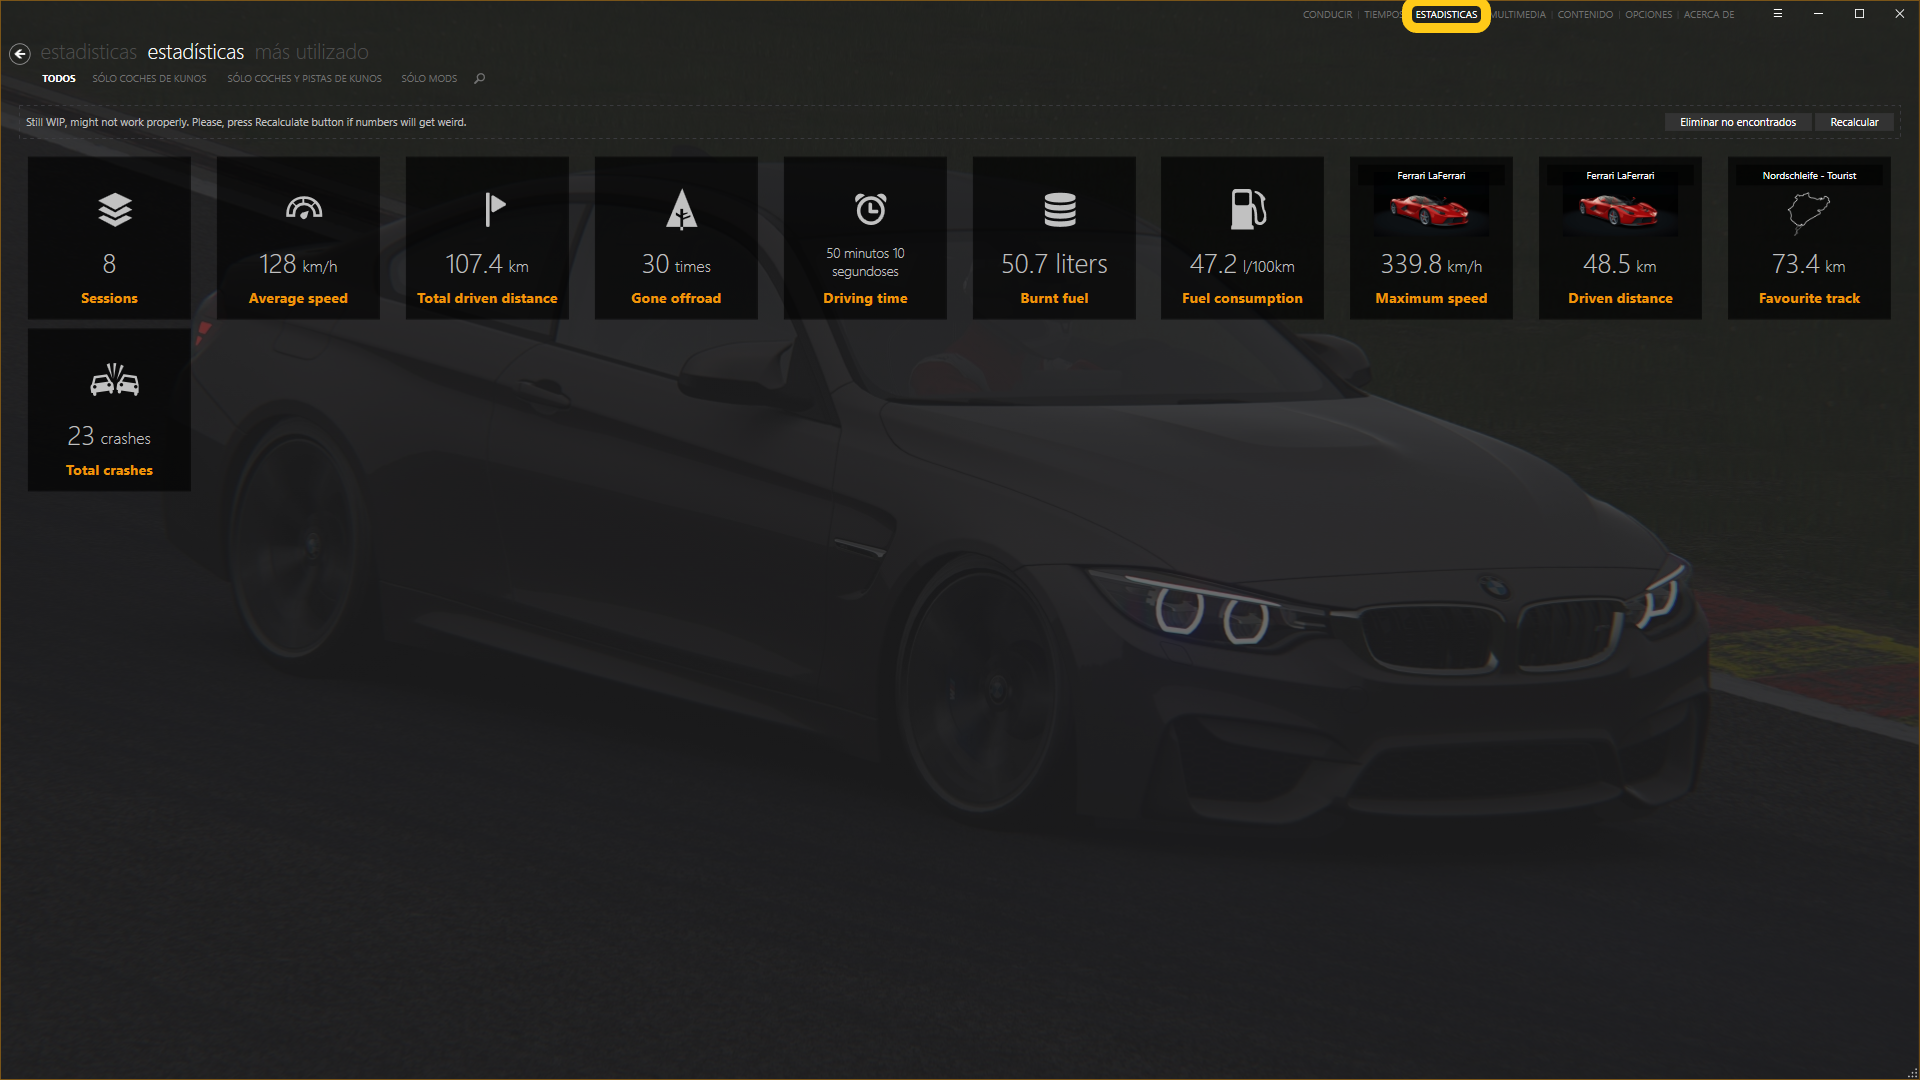This screenshot has width=1920, height=1080.
Task: Open the Conducir menu tab
Action: pos(1327,15)
